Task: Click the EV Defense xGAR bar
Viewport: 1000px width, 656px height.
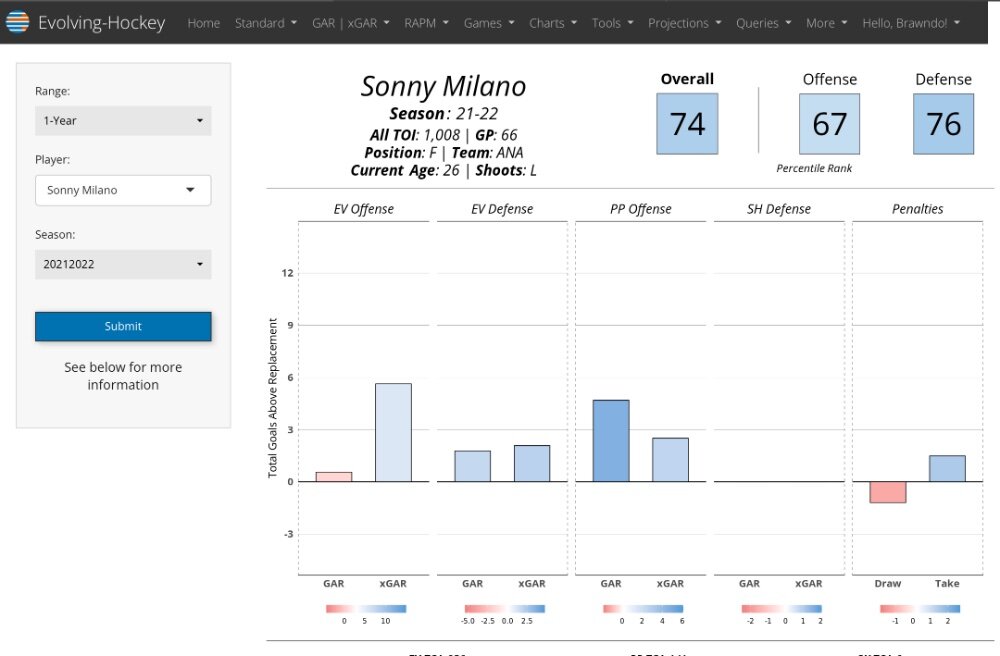Action: (x=532, y=463)
